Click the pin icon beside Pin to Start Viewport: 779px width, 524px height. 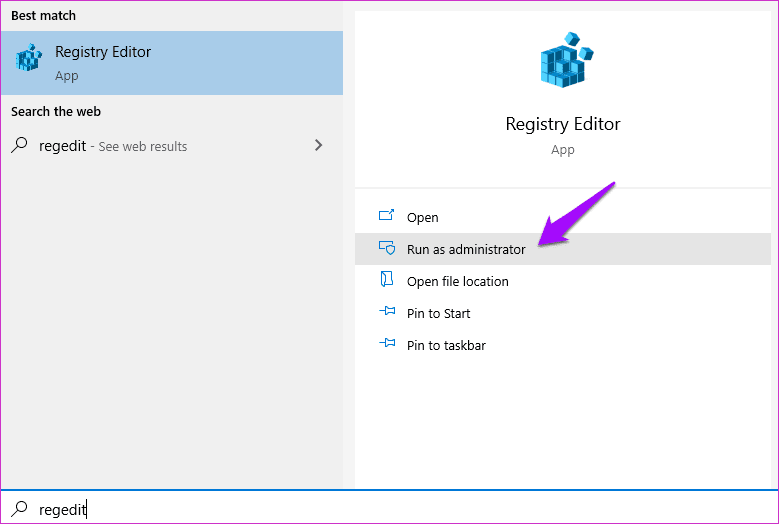[387, 311]
